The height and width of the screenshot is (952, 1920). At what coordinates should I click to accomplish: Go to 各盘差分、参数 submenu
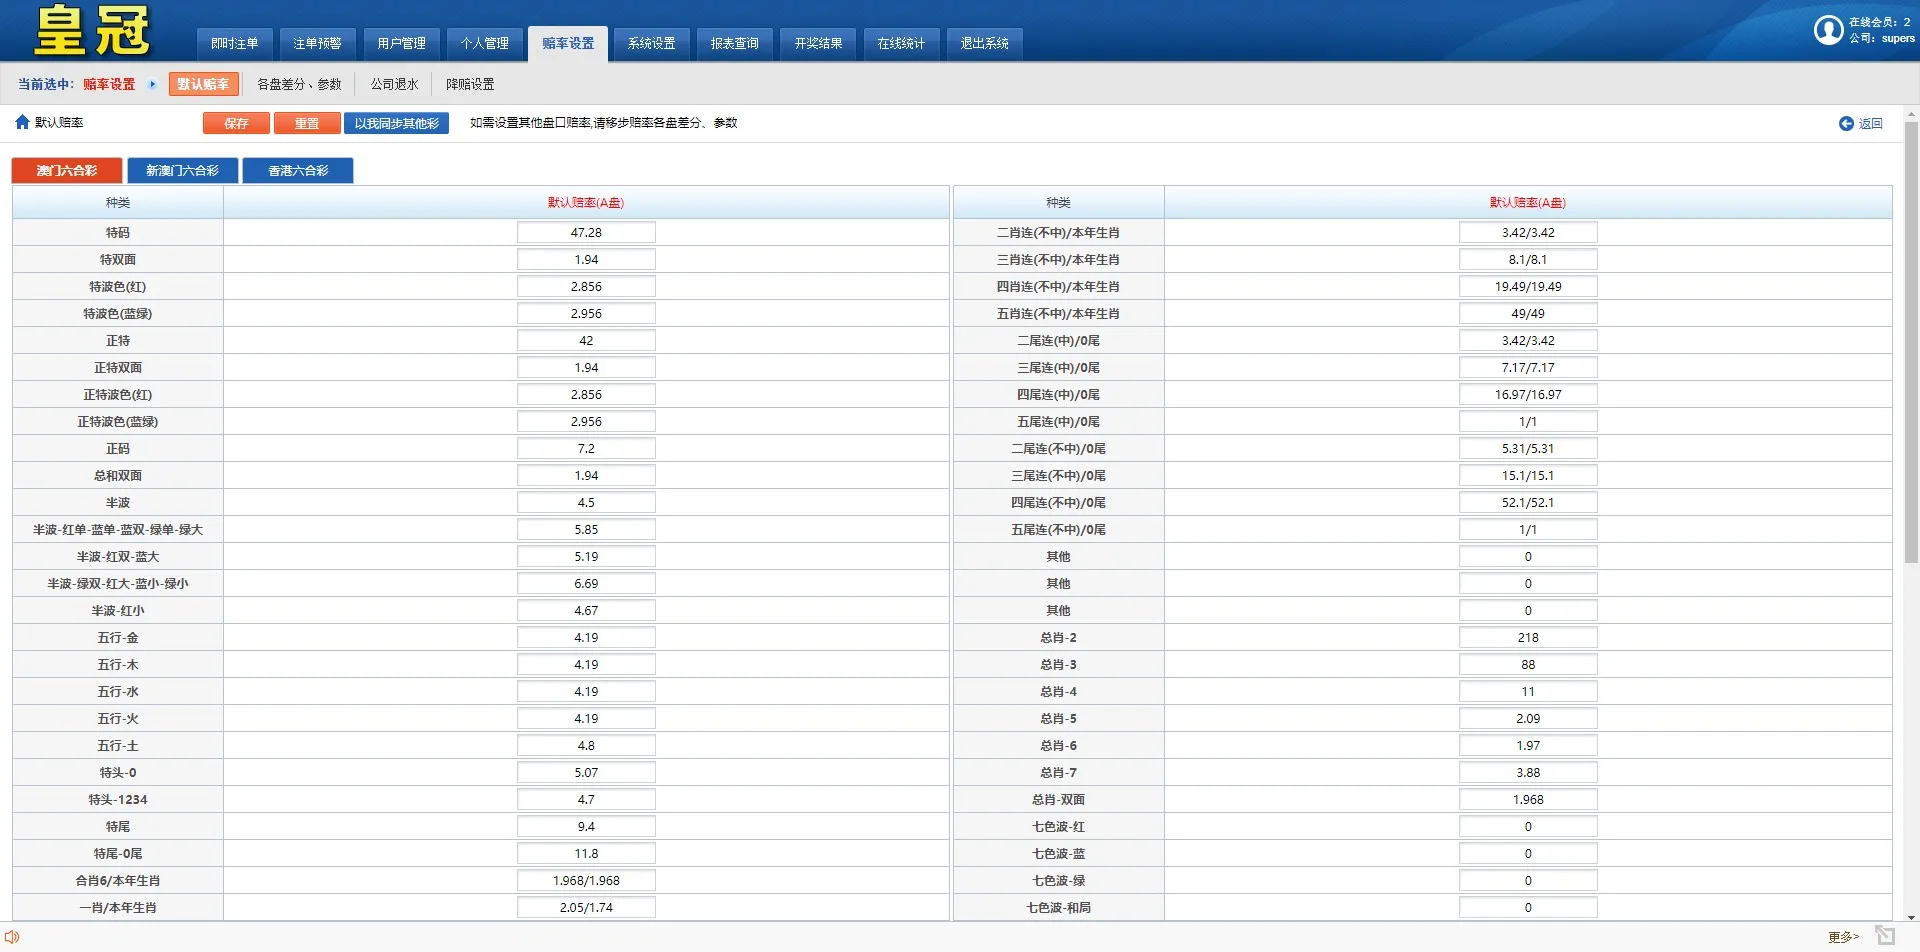[x=299, y=84]
